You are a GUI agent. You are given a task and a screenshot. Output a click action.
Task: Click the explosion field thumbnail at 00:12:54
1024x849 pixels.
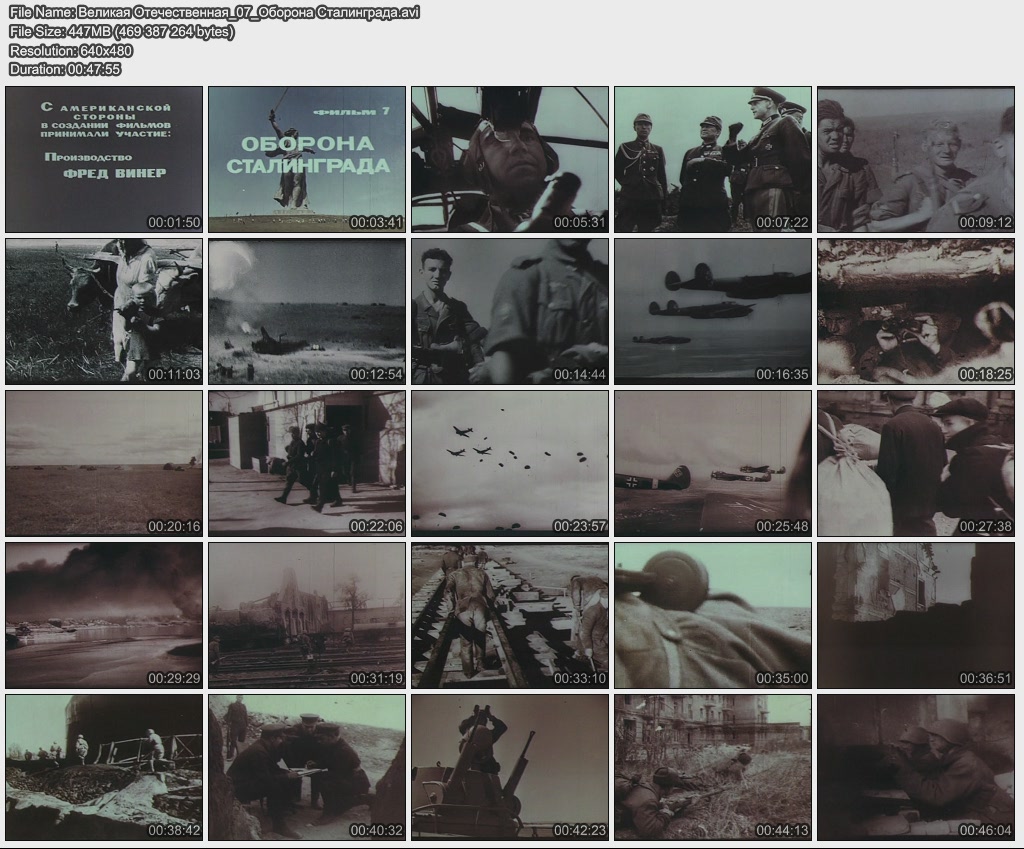coord(307,311)
